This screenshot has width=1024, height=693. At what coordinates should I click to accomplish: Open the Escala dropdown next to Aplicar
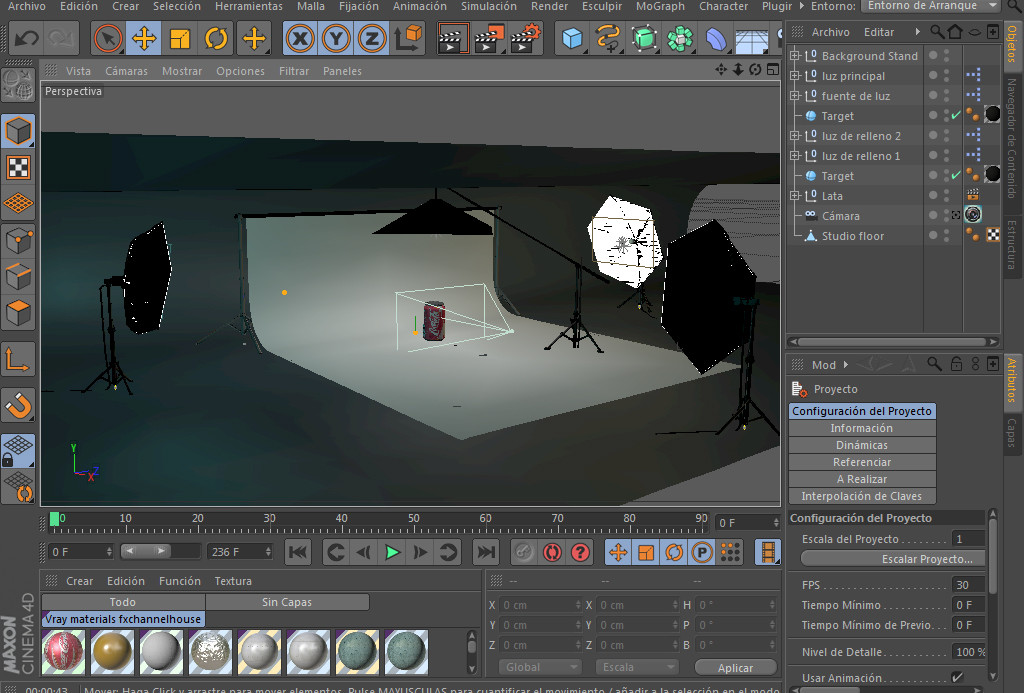(x=637, y=666)
